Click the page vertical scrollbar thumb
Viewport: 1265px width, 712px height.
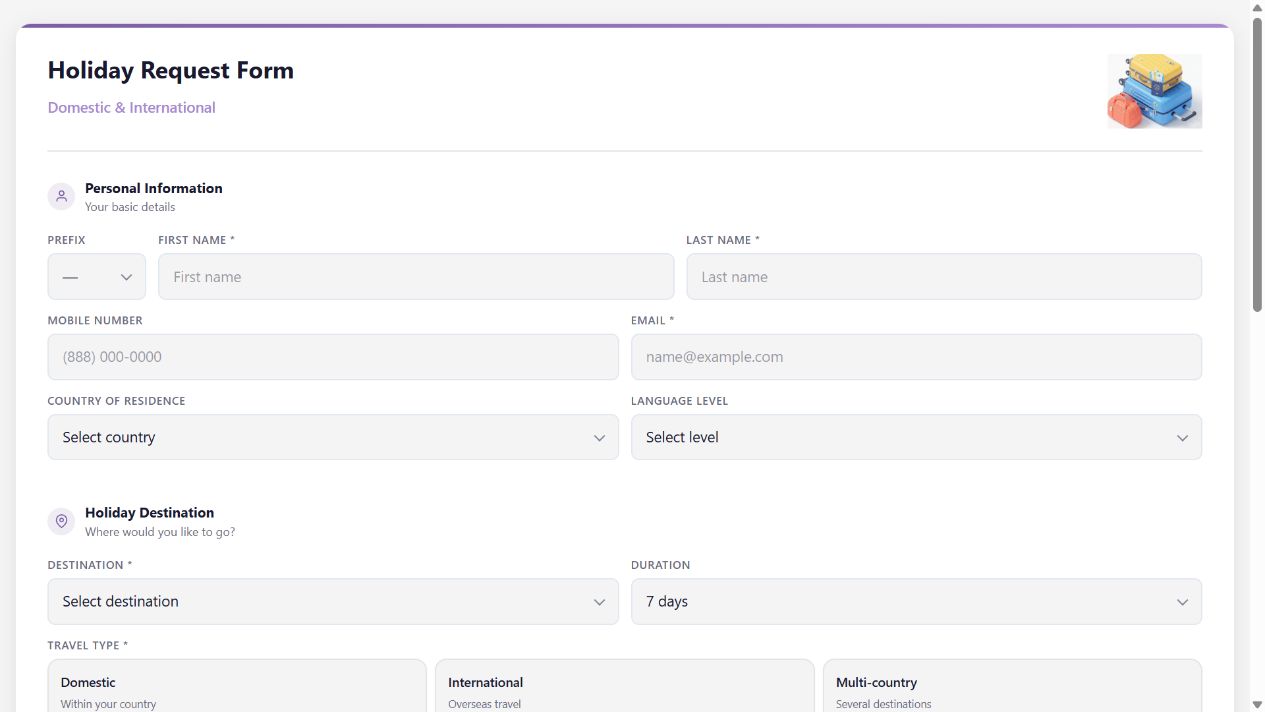click(1257, 163)
